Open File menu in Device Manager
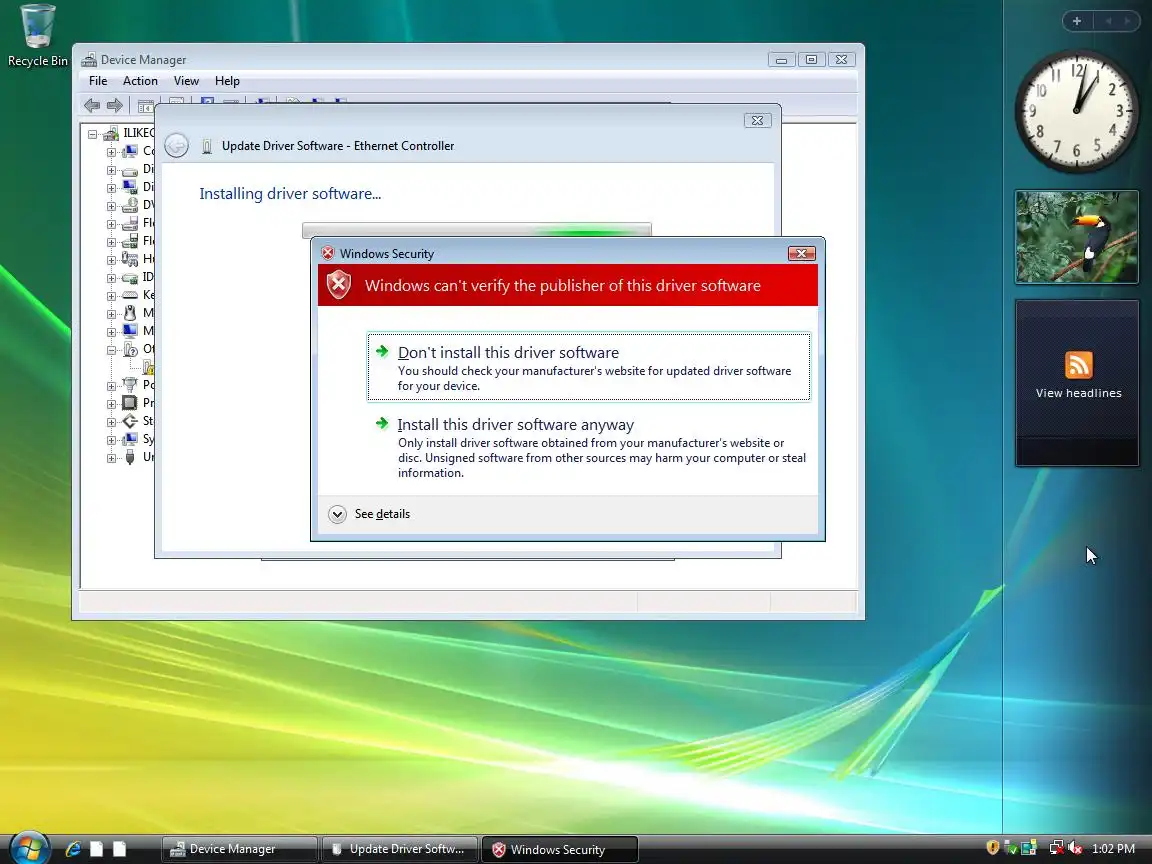 tap(98, 81)
